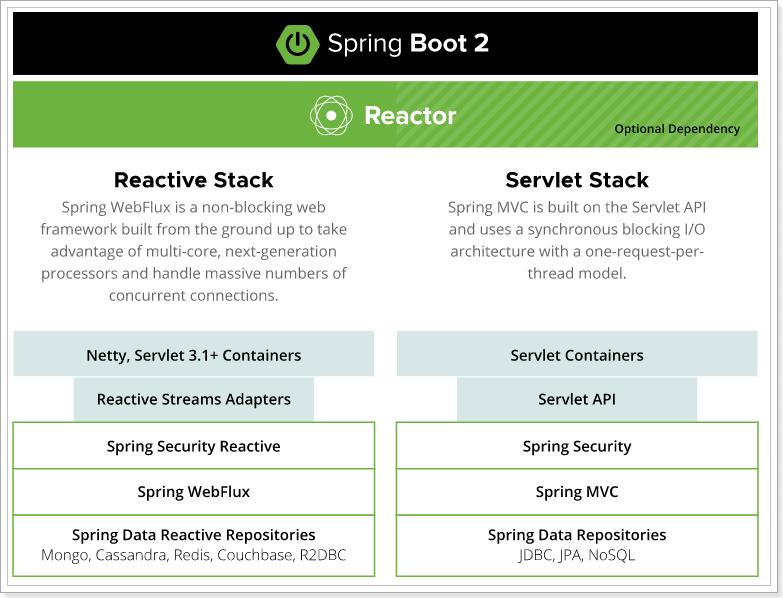Select the Servlet API box
The image size is (783, 598).
pyautogui.click(x=577, y=399)
